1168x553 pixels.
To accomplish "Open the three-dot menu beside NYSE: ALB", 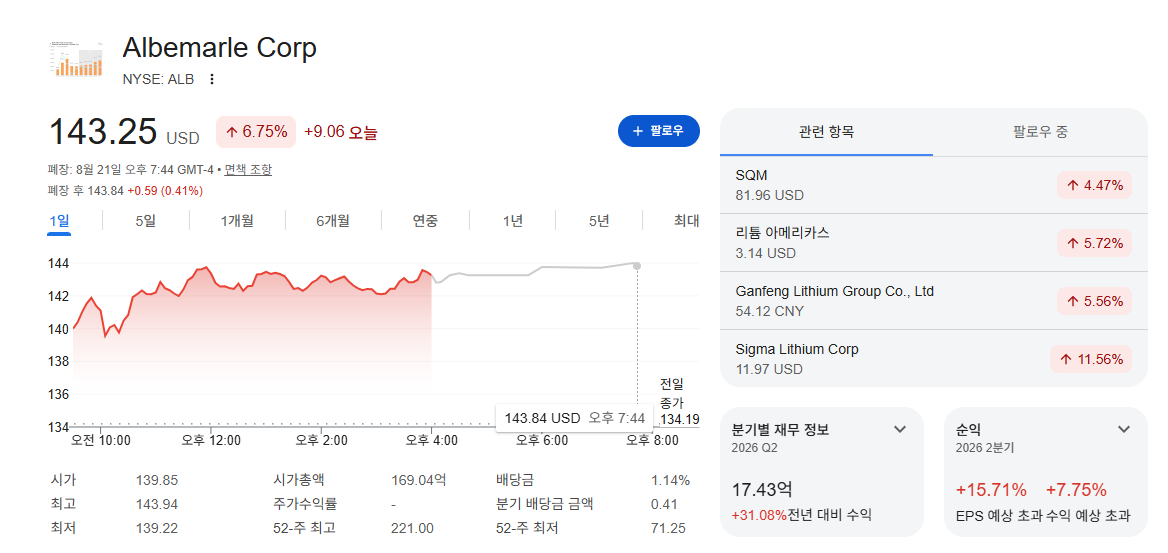I will click(212, 79).
